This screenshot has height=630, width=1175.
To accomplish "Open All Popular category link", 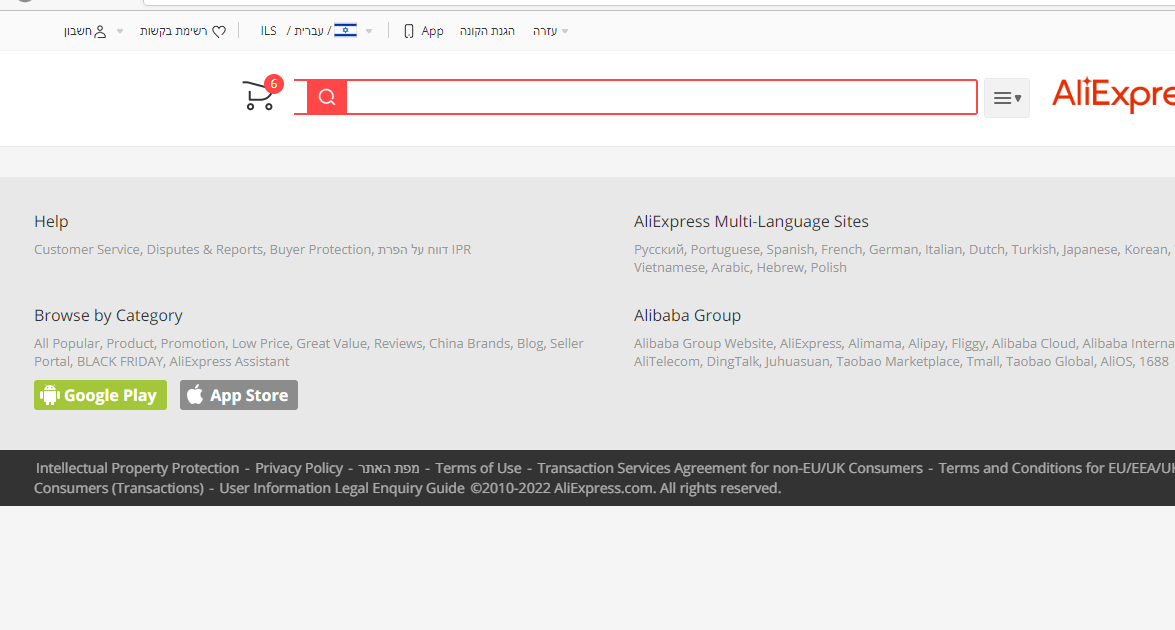I will coord(67,343).
